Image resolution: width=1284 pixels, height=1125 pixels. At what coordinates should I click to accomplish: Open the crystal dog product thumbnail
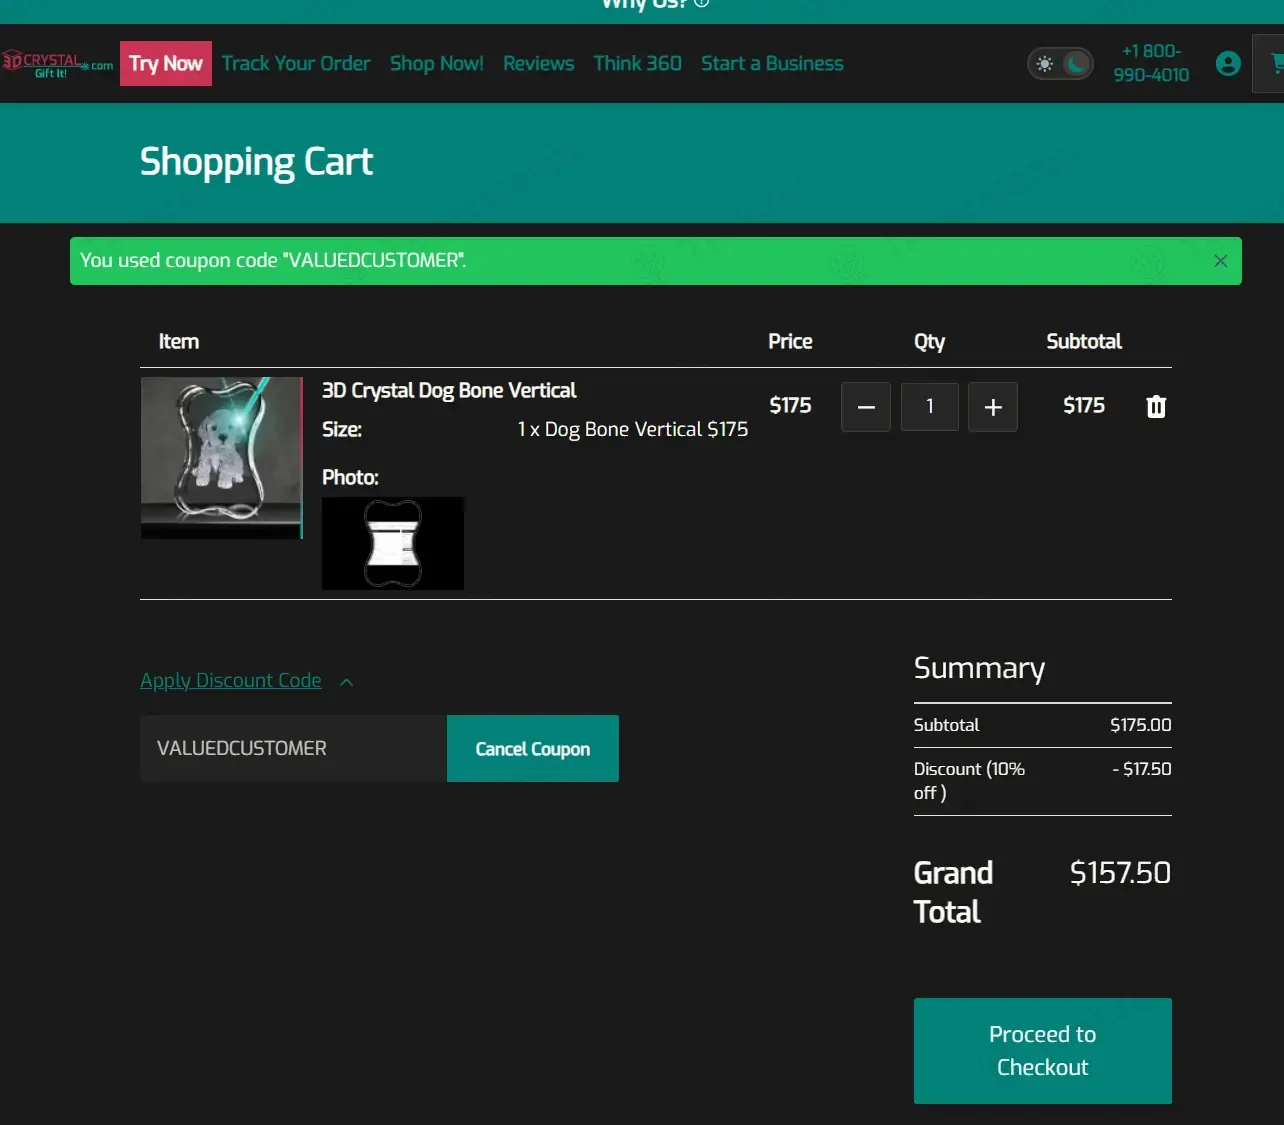coord(221,458)
